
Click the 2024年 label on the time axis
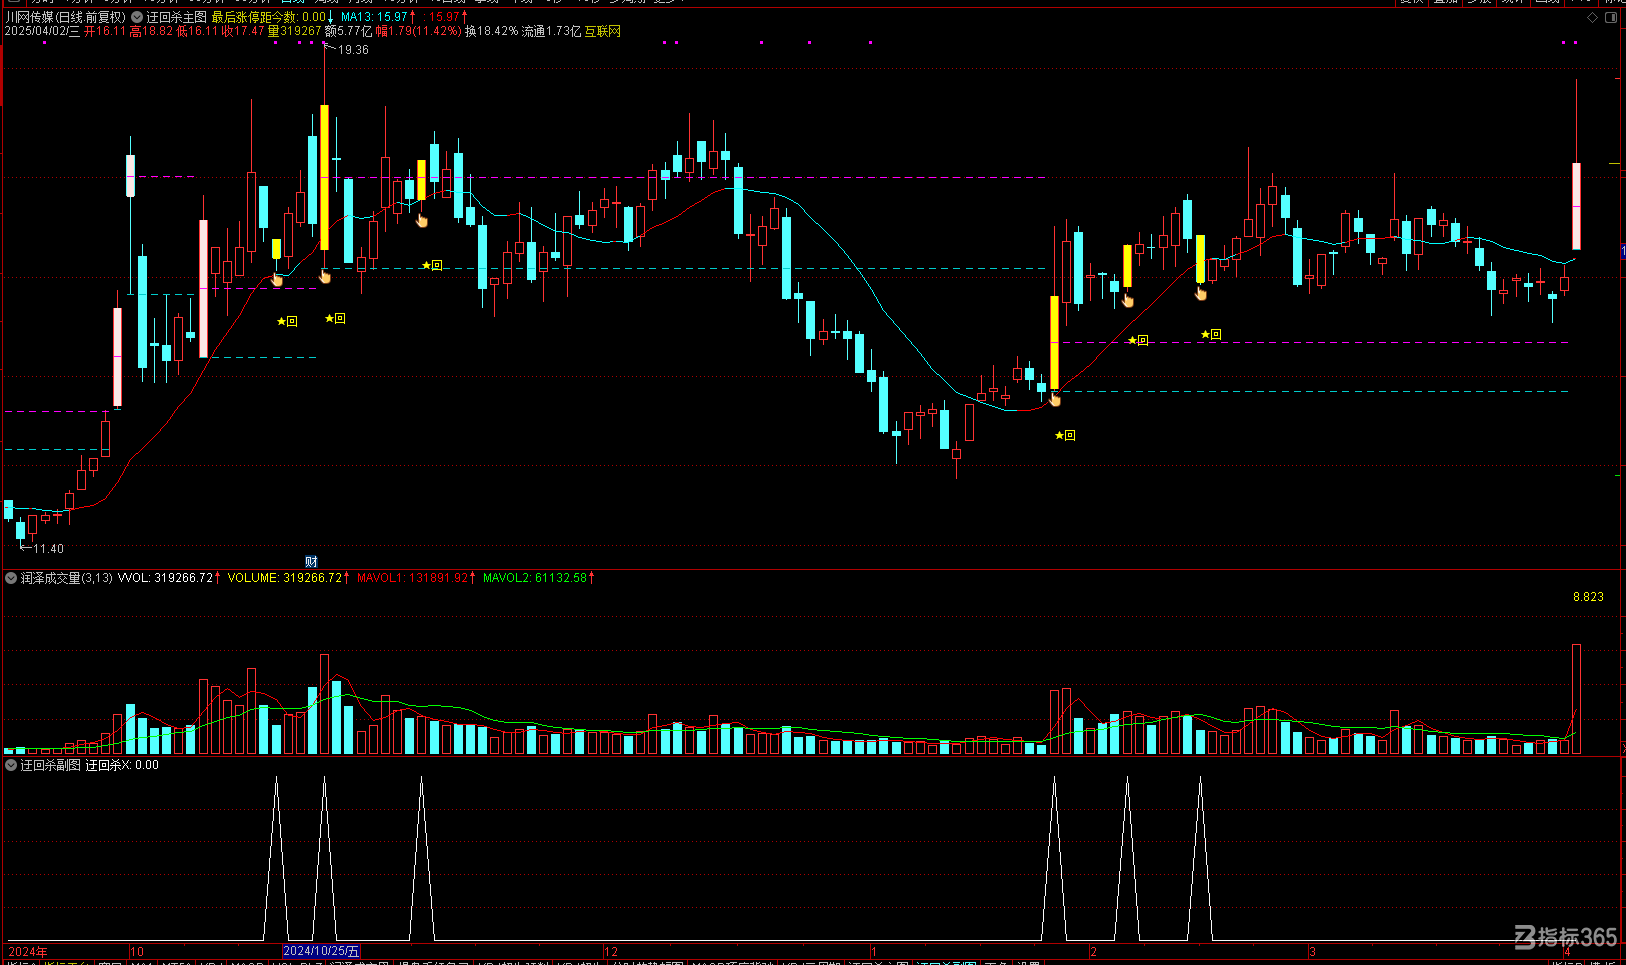28,952
